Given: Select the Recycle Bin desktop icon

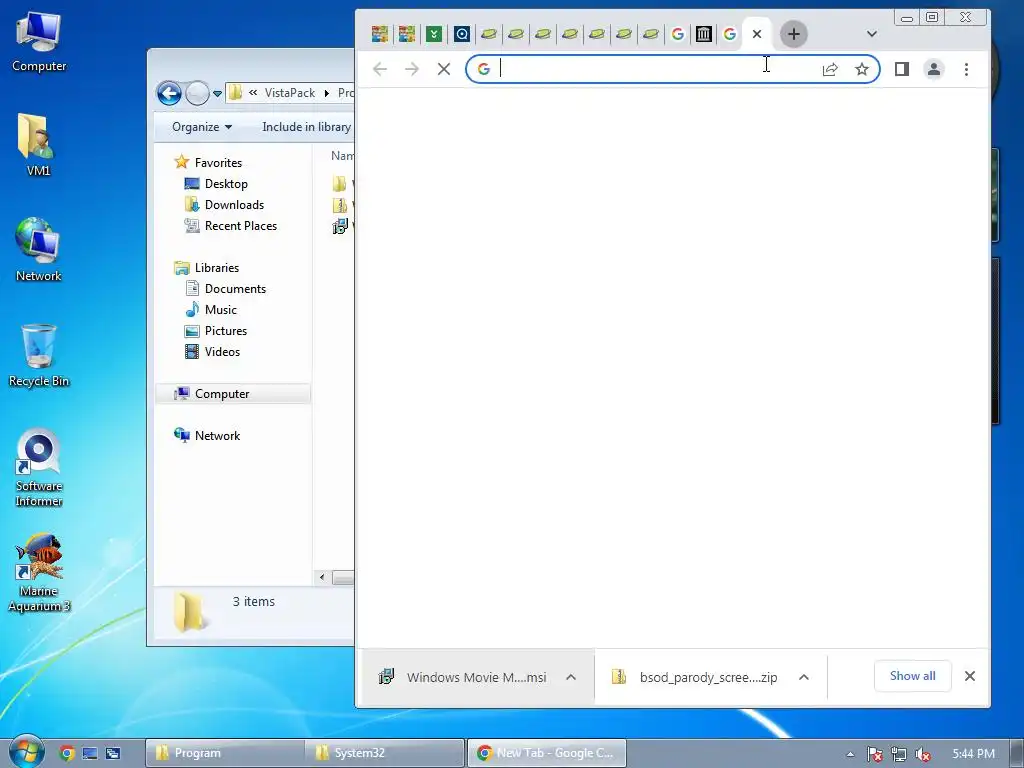Looking at the screenshot, I should click(x=39, y=355).
